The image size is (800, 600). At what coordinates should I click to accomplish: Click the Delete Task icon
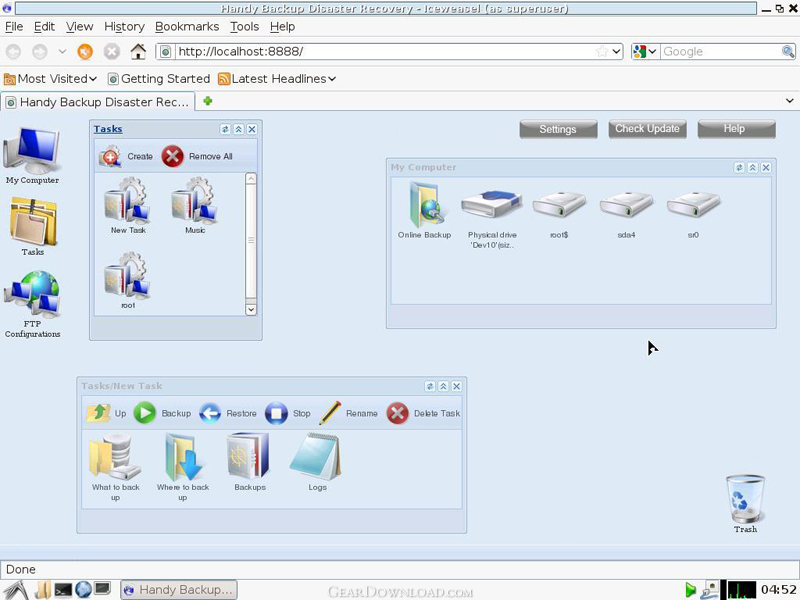397,413
